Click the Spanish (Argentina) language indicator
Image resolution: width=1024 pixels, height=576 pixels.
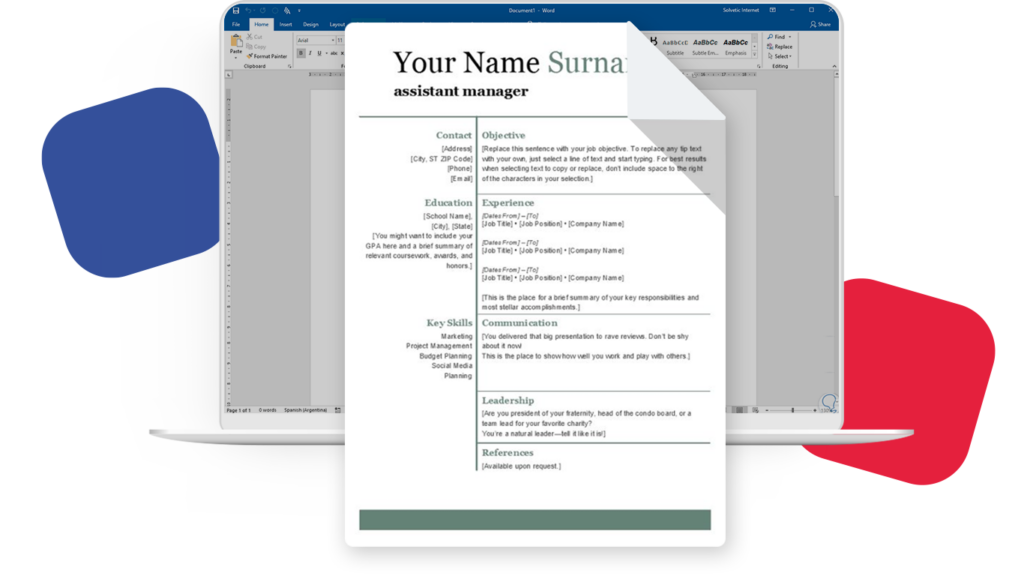point(305,410)
